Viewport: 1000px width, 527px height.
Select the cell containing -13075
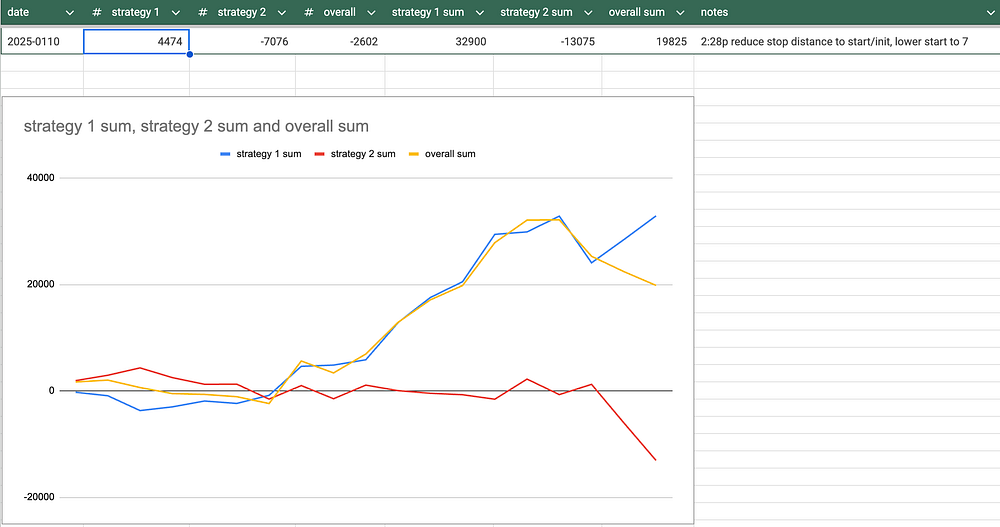(x=547, y=41)
